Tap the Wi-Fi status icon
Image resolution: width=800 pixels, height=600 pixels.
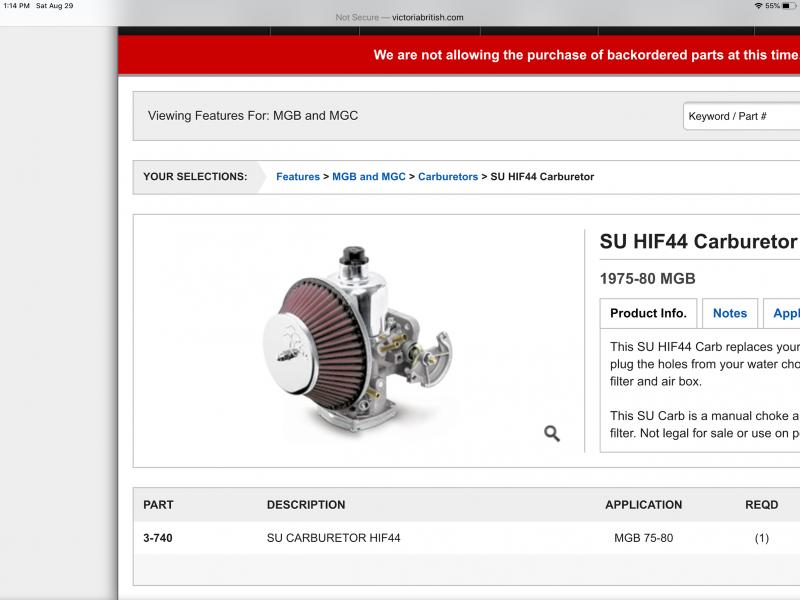(759, 6)
